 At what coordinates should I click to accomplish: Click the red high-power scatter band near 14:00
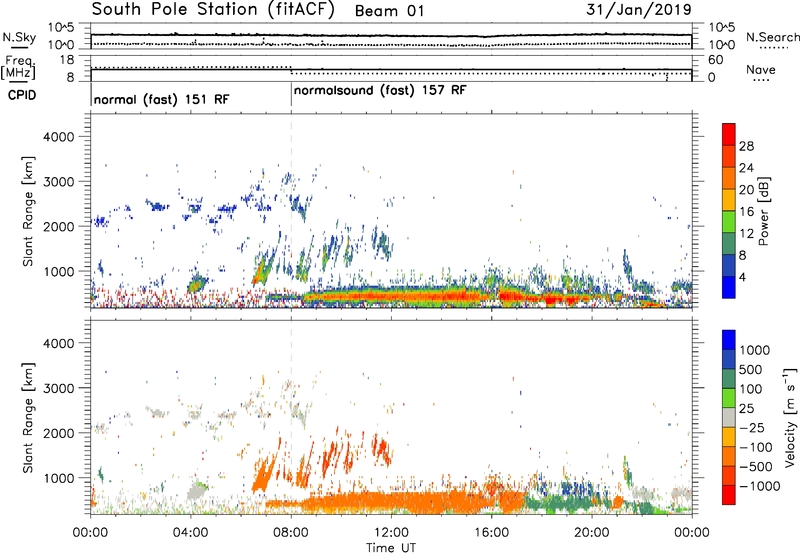point(441,296)
